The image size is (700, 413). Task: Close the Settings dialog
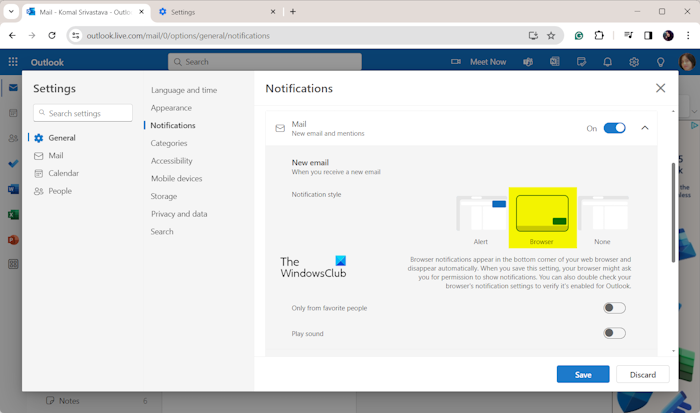coord(660,88)
